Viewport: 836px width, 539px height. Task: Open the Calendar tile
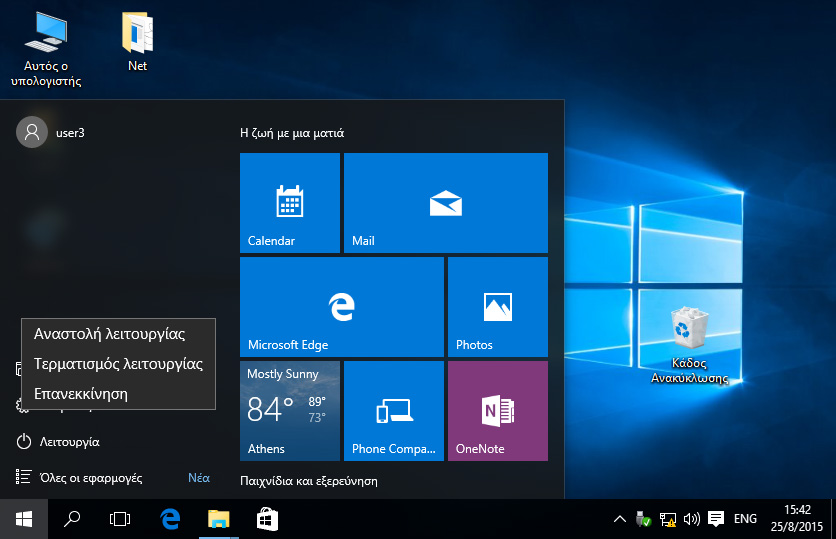[x=290, y=203]
